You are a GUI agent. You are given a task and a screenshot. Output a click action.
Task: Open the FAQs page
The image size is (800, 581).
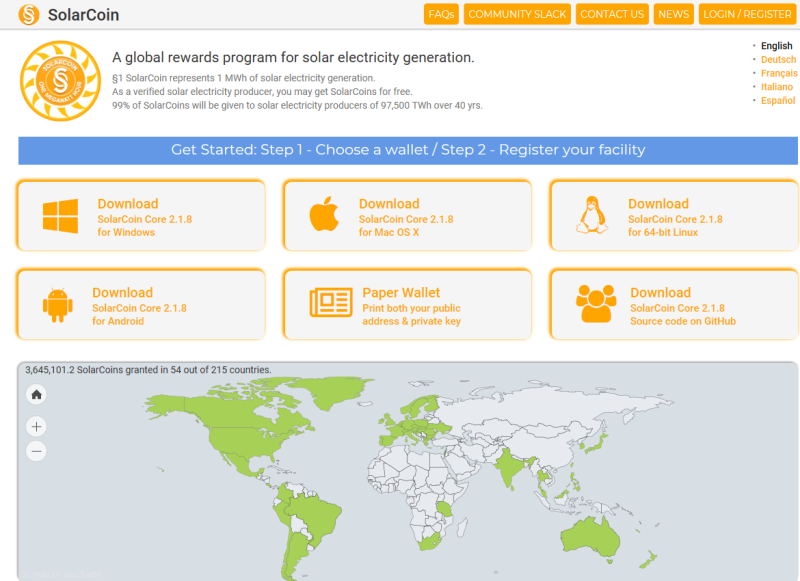(x=441, y=14)
